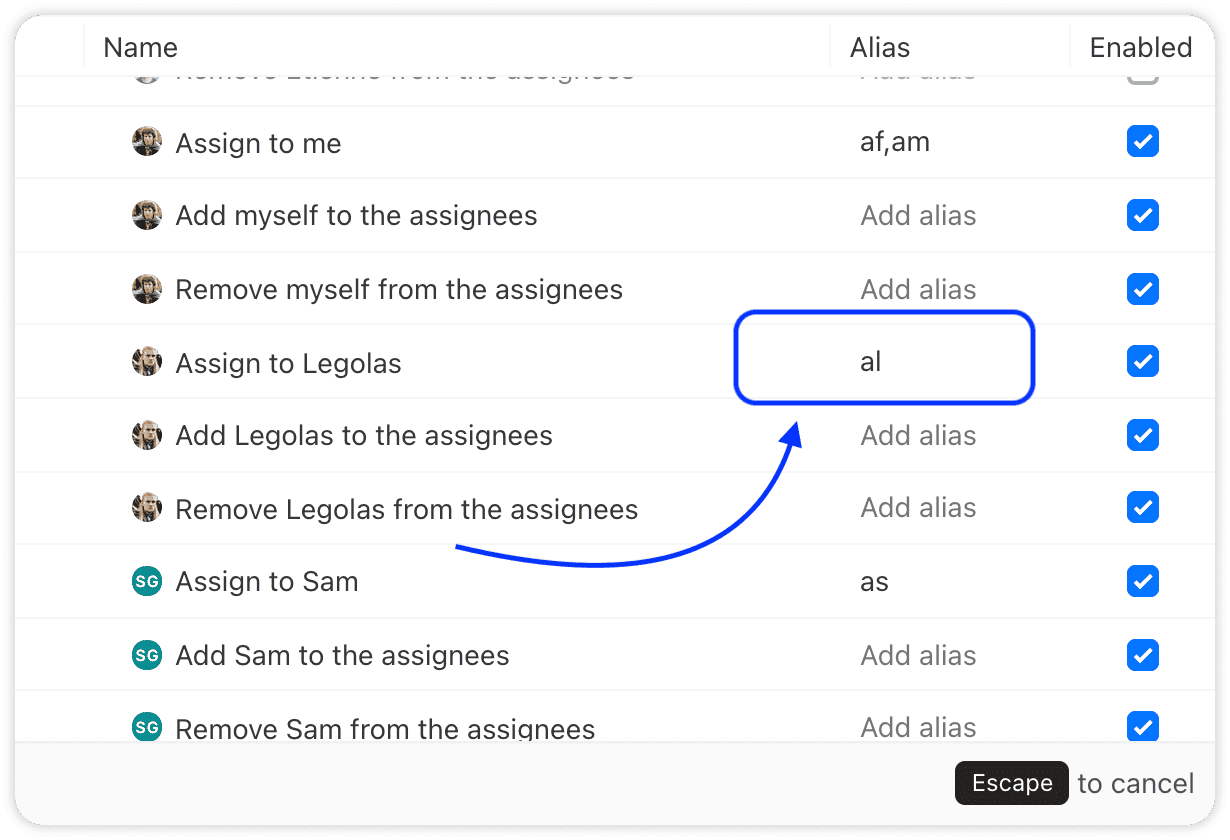
Task: Click avatar beside Remove Legolas from the assignees
Action: [x=147, y=508]
